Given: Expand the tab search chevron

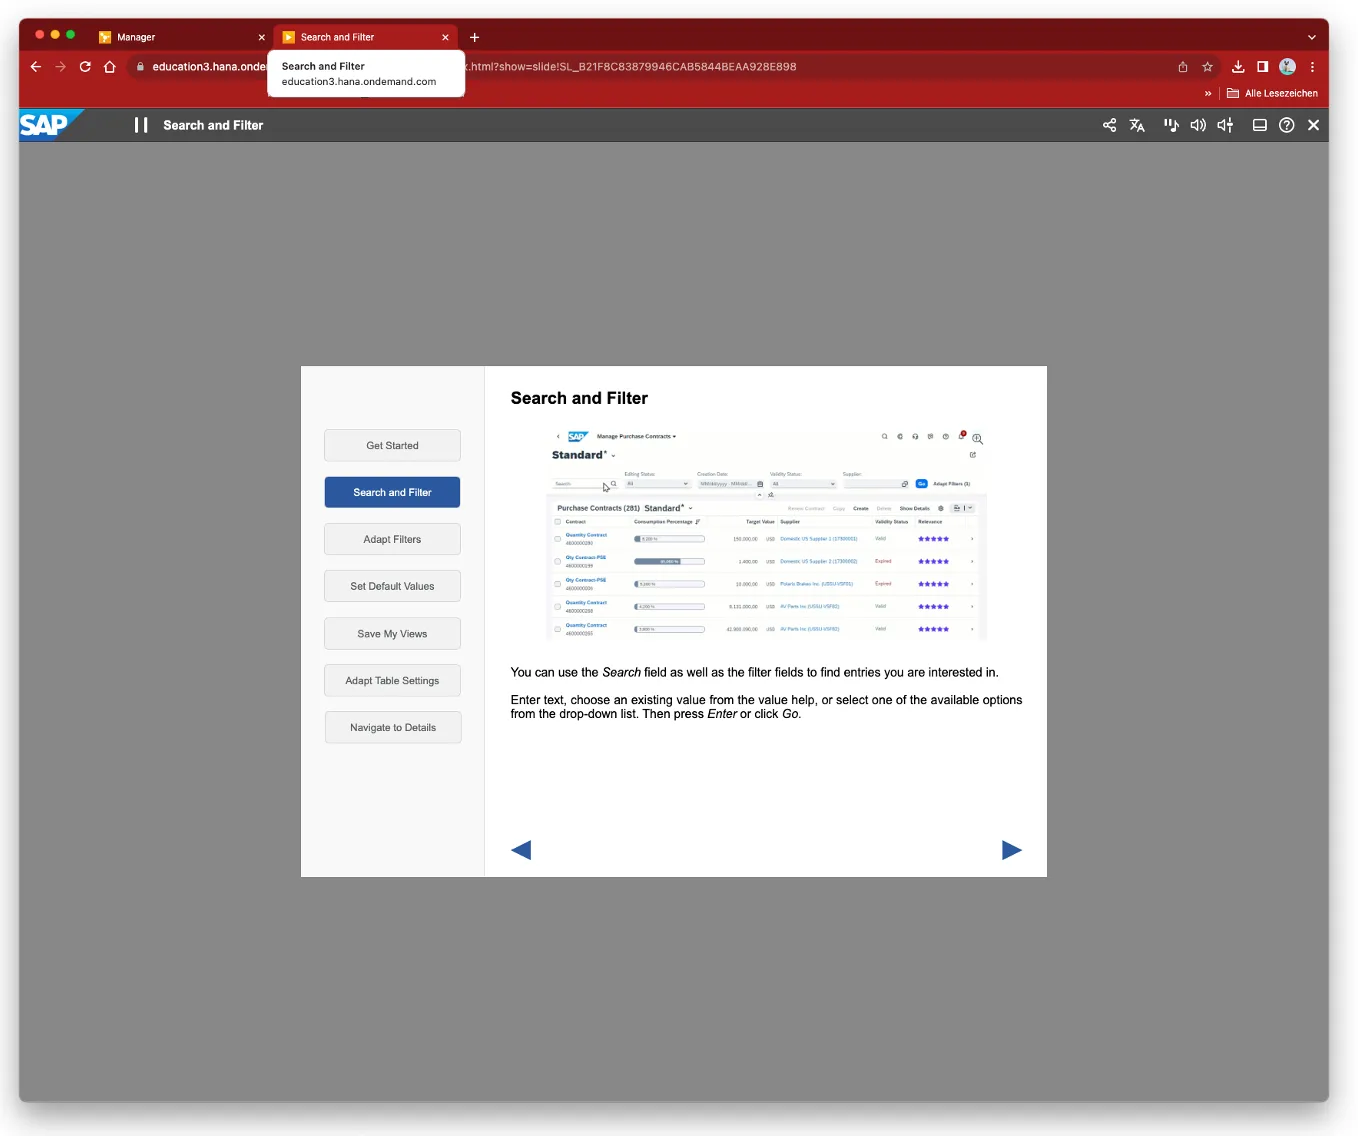Looking at the screenshot, I should tap(1312, 37).
